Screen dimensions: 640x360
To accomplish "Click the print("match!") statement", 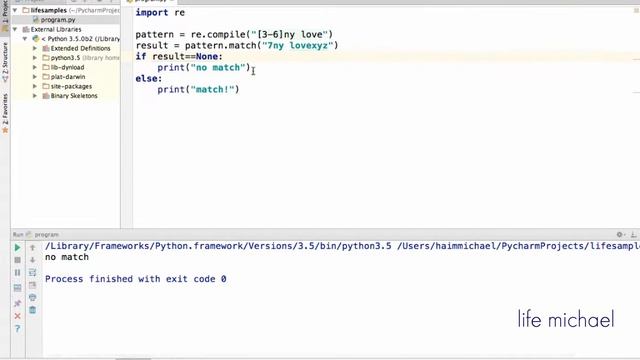I will click(198, 89).
